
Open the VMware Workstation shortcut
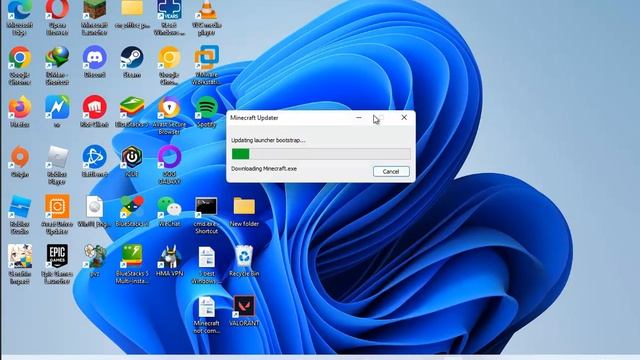point(207,65)
